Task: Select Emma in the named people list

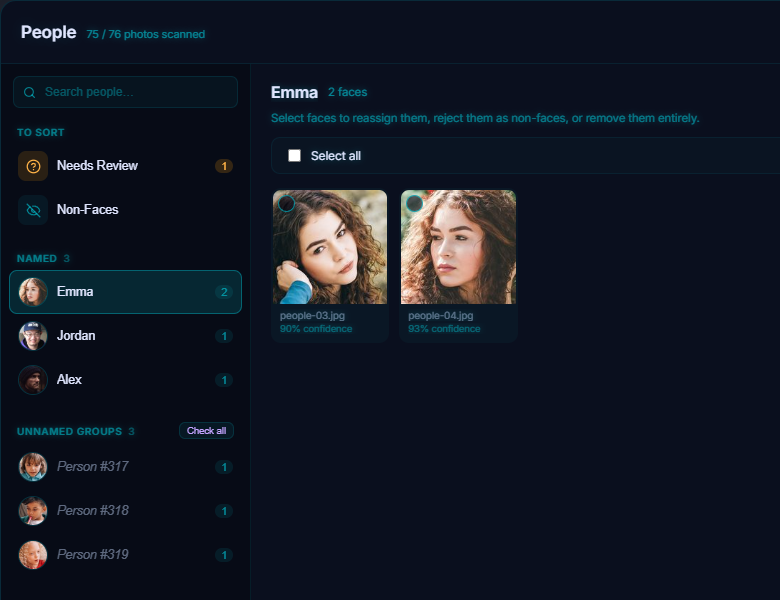Action: (x=125, y=292)
